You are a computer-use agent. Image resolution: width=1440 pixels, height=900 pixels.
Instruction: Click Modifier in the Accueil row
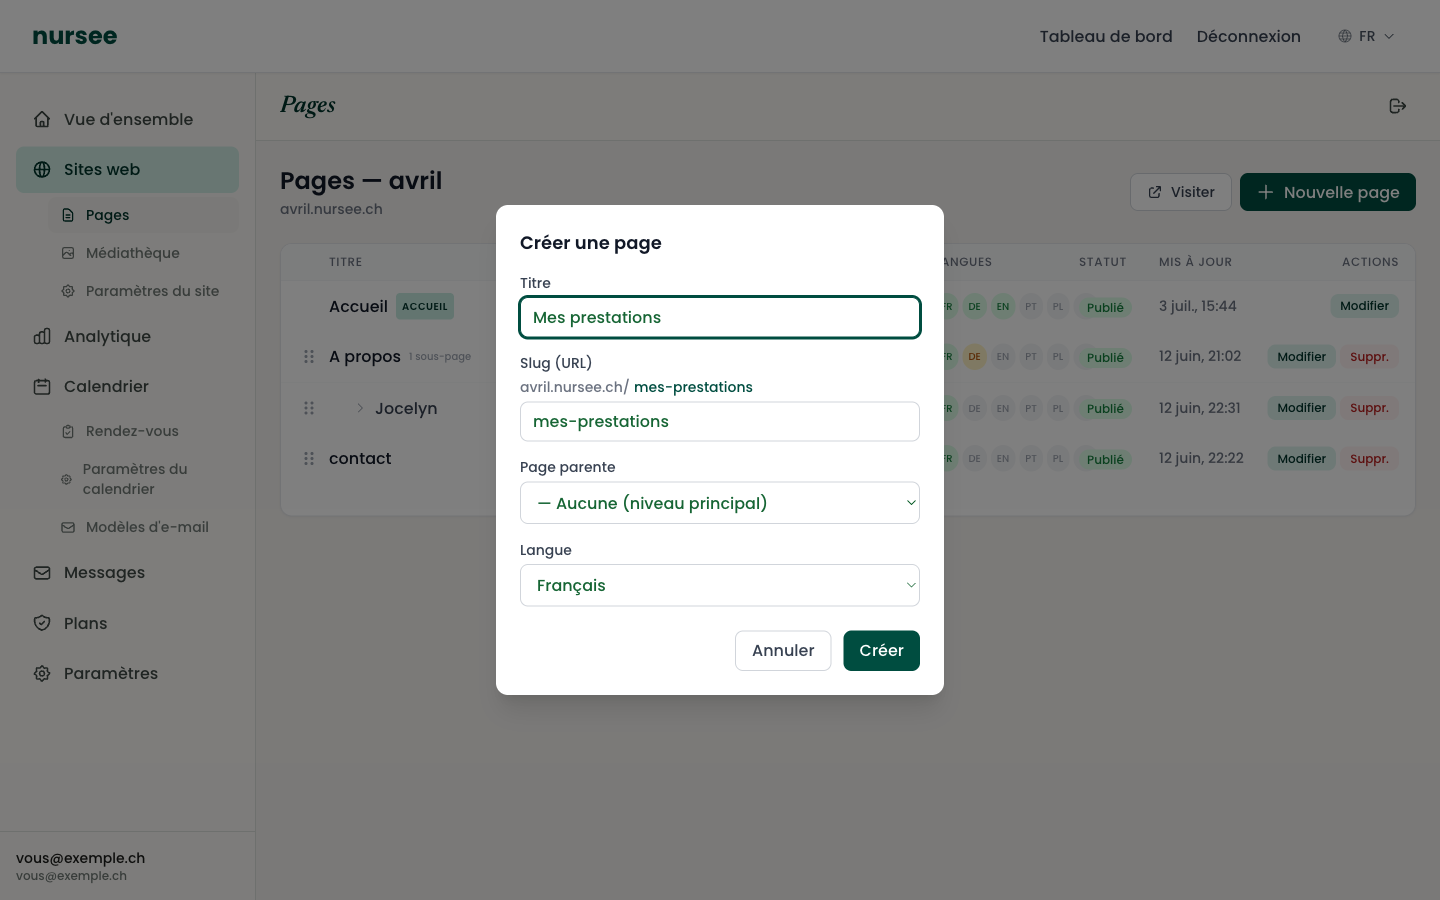tap(1364, 306)
